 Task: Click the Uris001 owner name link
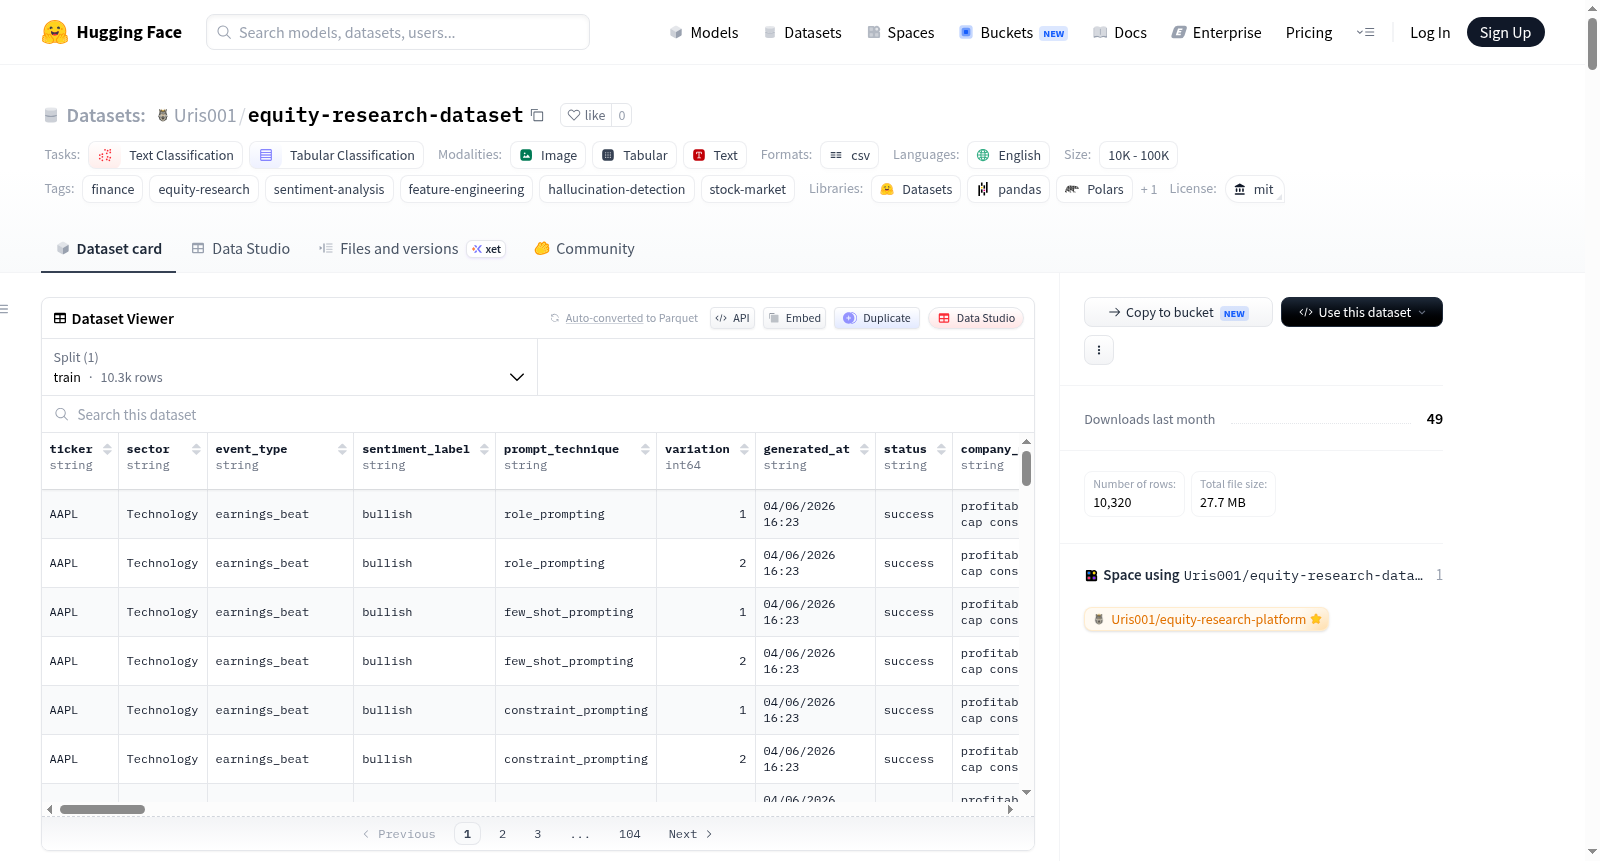tap(205, 115)
